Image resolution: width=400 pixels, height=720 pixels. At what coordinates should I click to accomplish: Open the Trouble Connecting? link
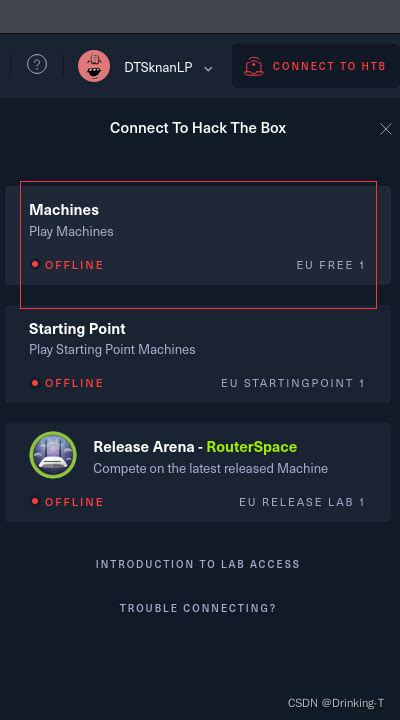(x=198, y=608)
